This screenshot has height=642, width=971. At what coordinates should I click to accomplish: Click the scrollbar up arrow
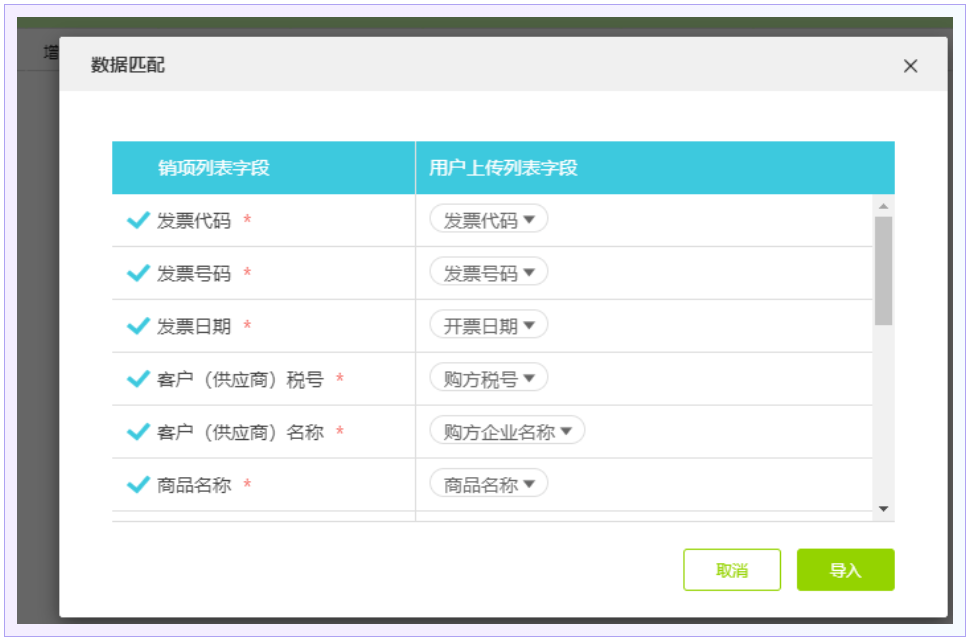click(x=883, y=206)
